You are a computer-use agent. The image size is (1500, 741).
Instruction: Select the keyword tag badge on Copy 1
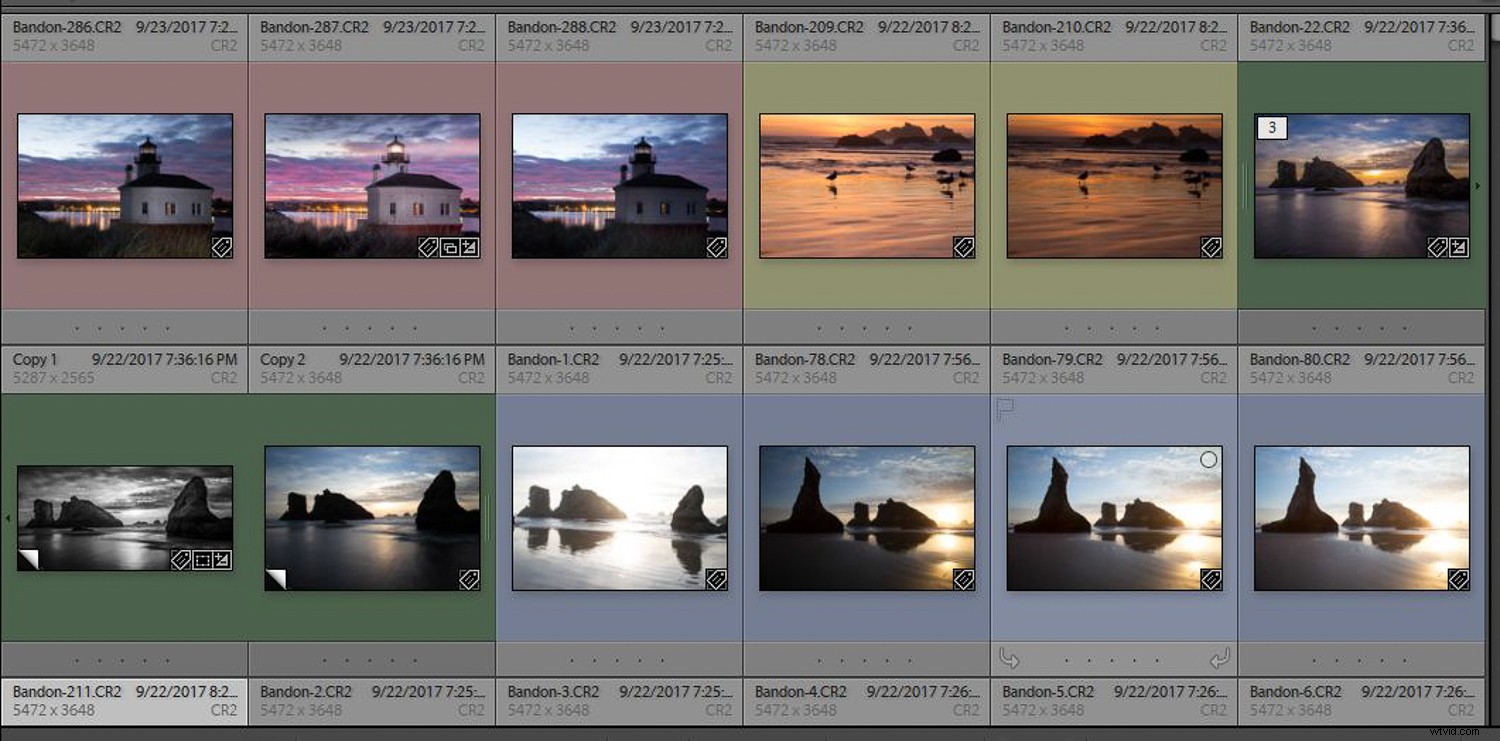point(180,560)
